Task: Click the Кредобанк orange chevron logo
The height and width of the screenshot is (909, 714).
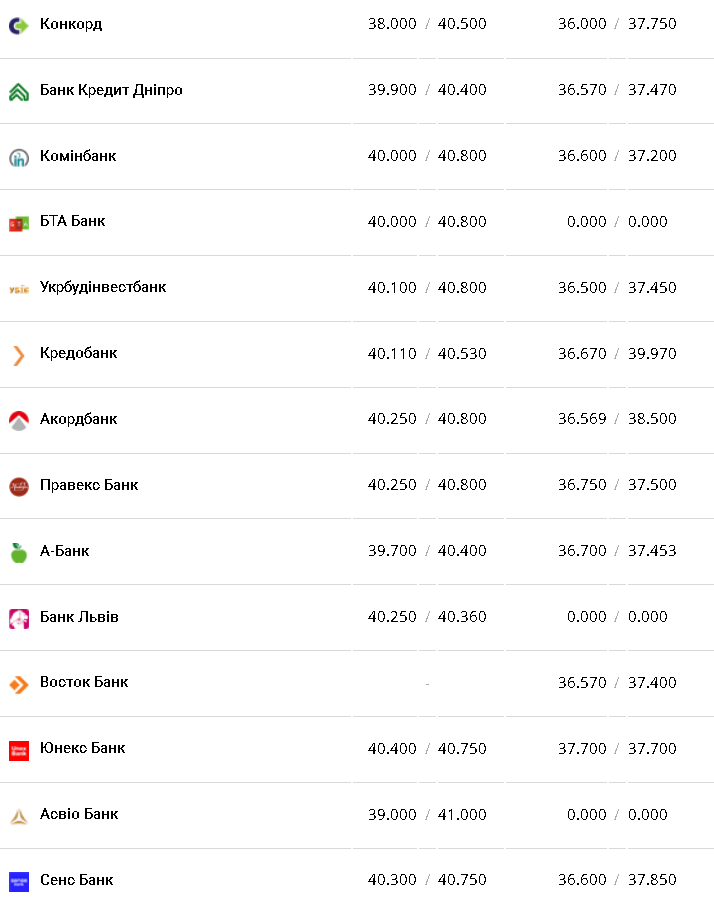Action: tap(18, 355)
